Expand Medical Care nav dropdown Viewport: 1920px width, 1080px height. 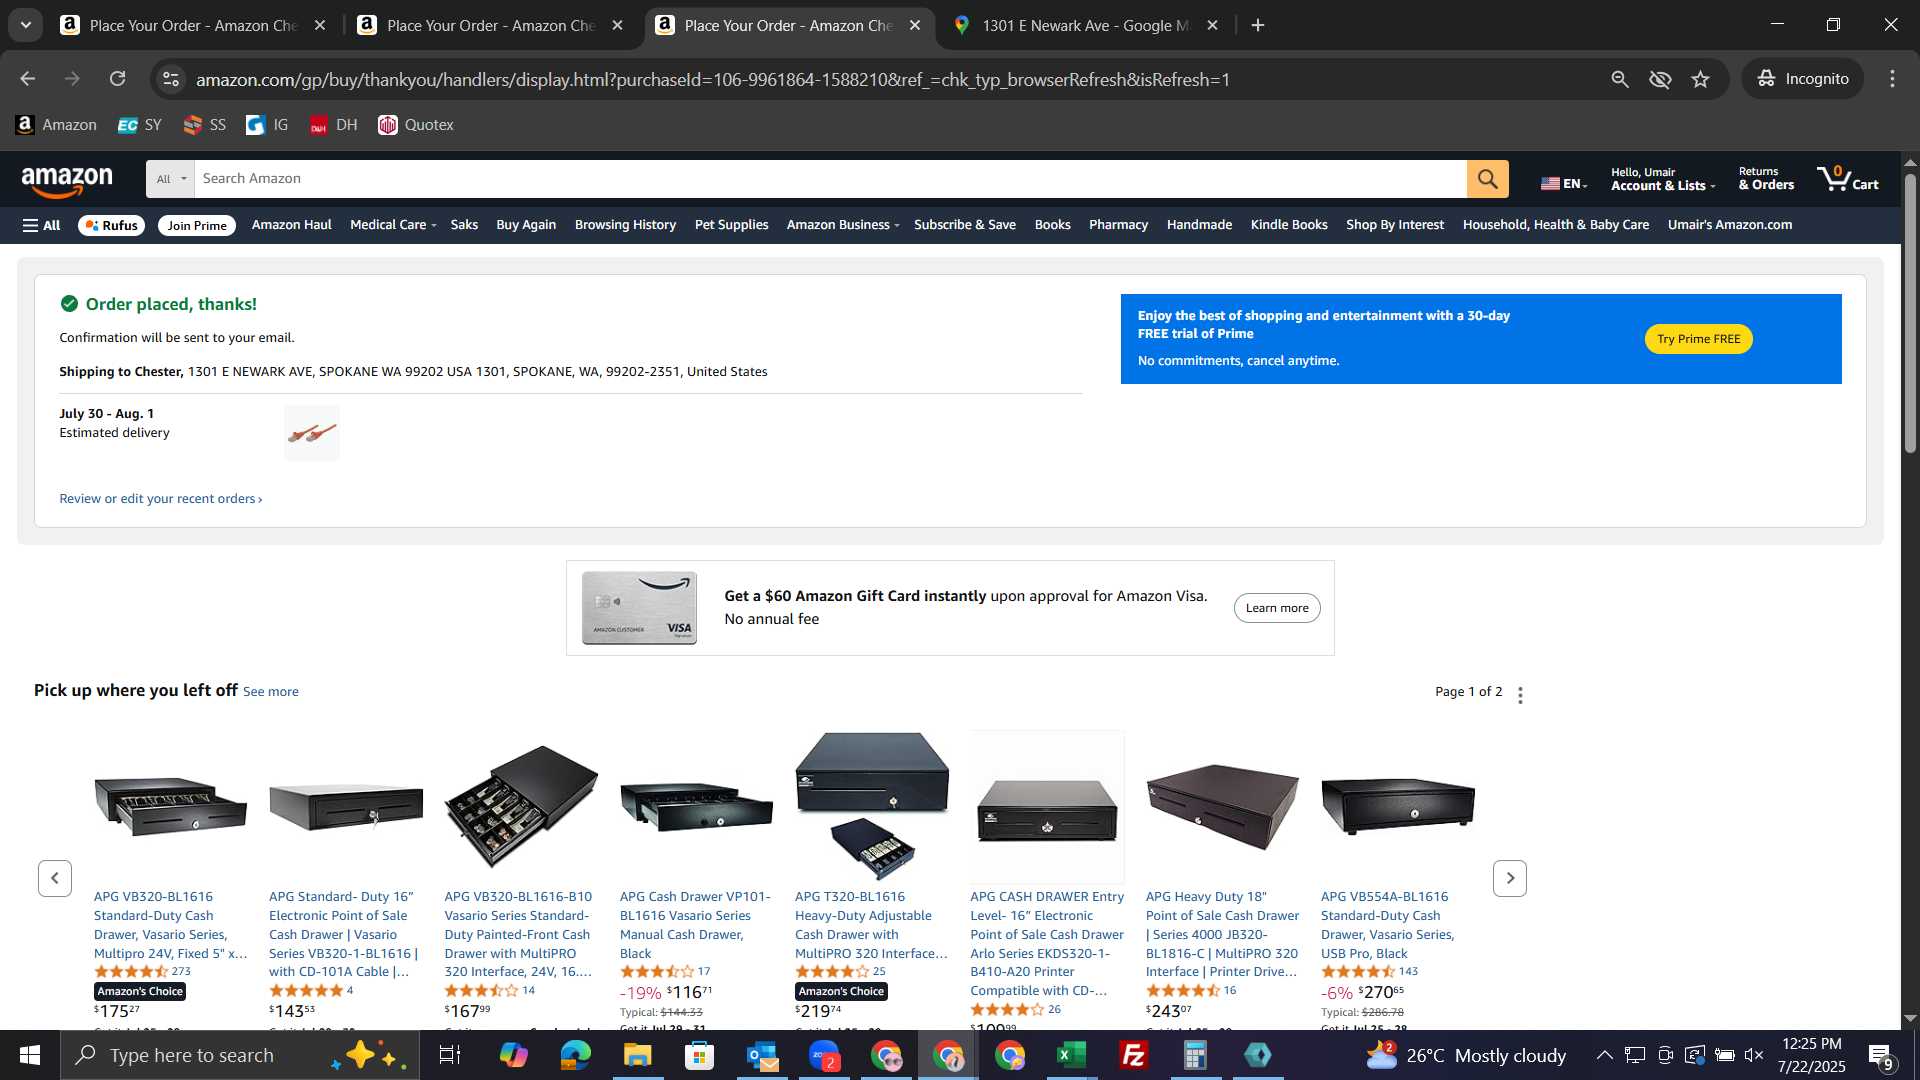coord(393,225)
